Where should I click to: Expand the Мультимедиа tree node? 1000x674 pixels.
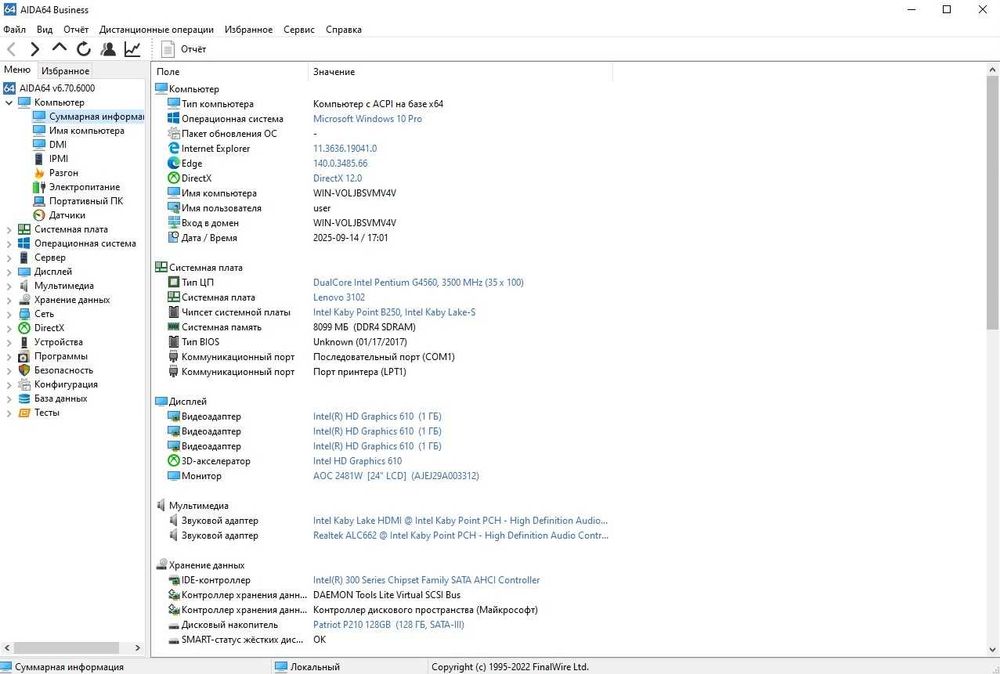point(9,286)
